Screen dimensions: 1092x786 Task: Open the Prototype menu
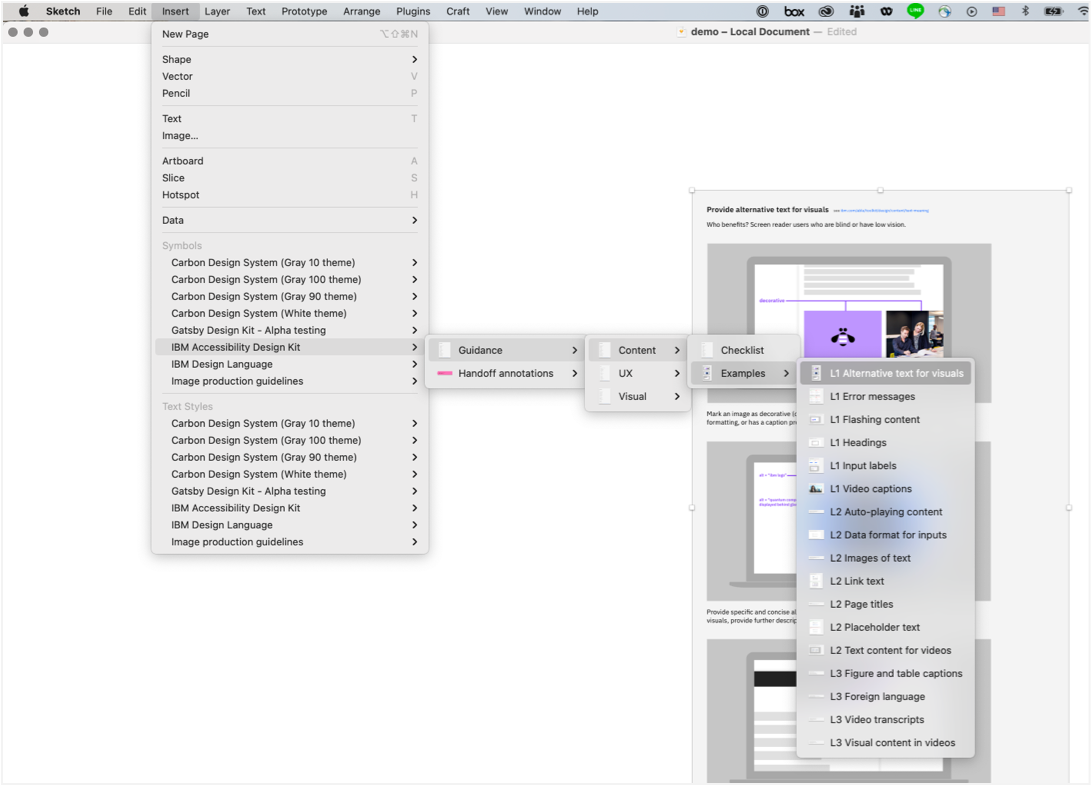click(x=304, y=11)
